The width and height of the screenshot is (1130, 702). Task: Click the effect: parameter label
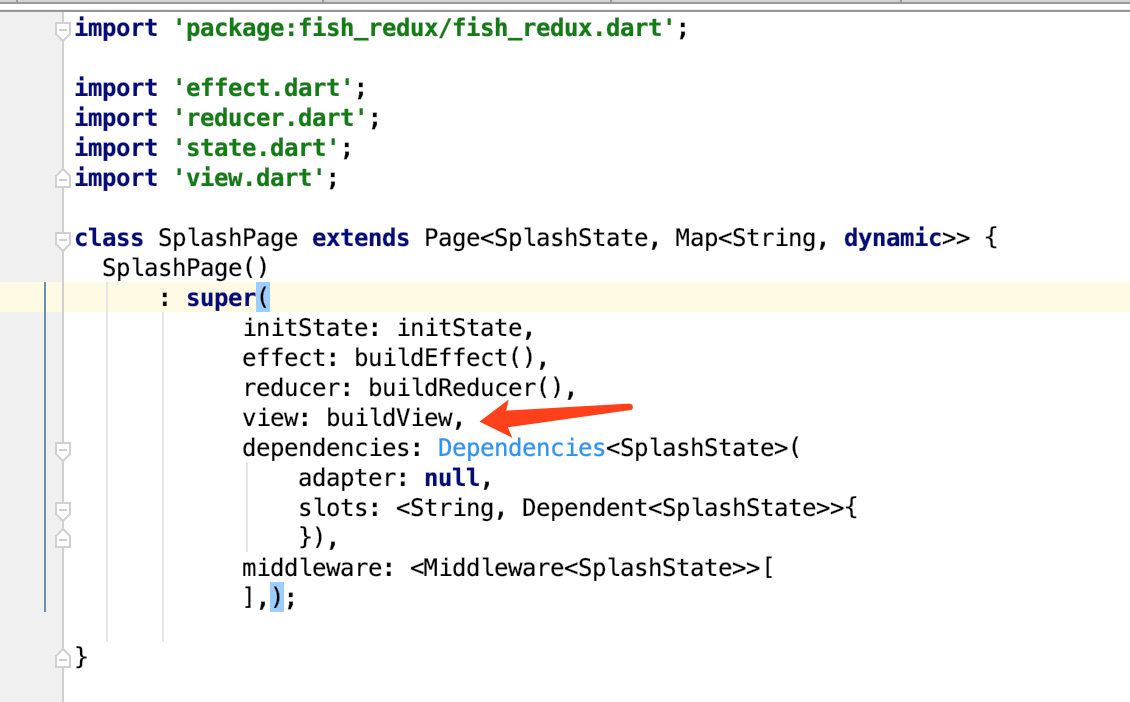(290, 358)
